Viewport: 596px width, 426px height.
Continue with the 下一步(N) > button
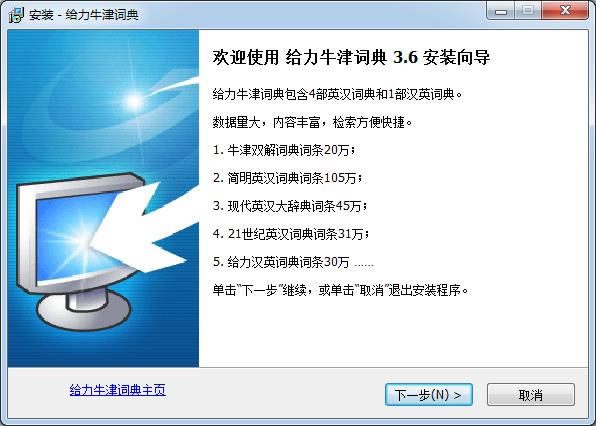point(429,394)
